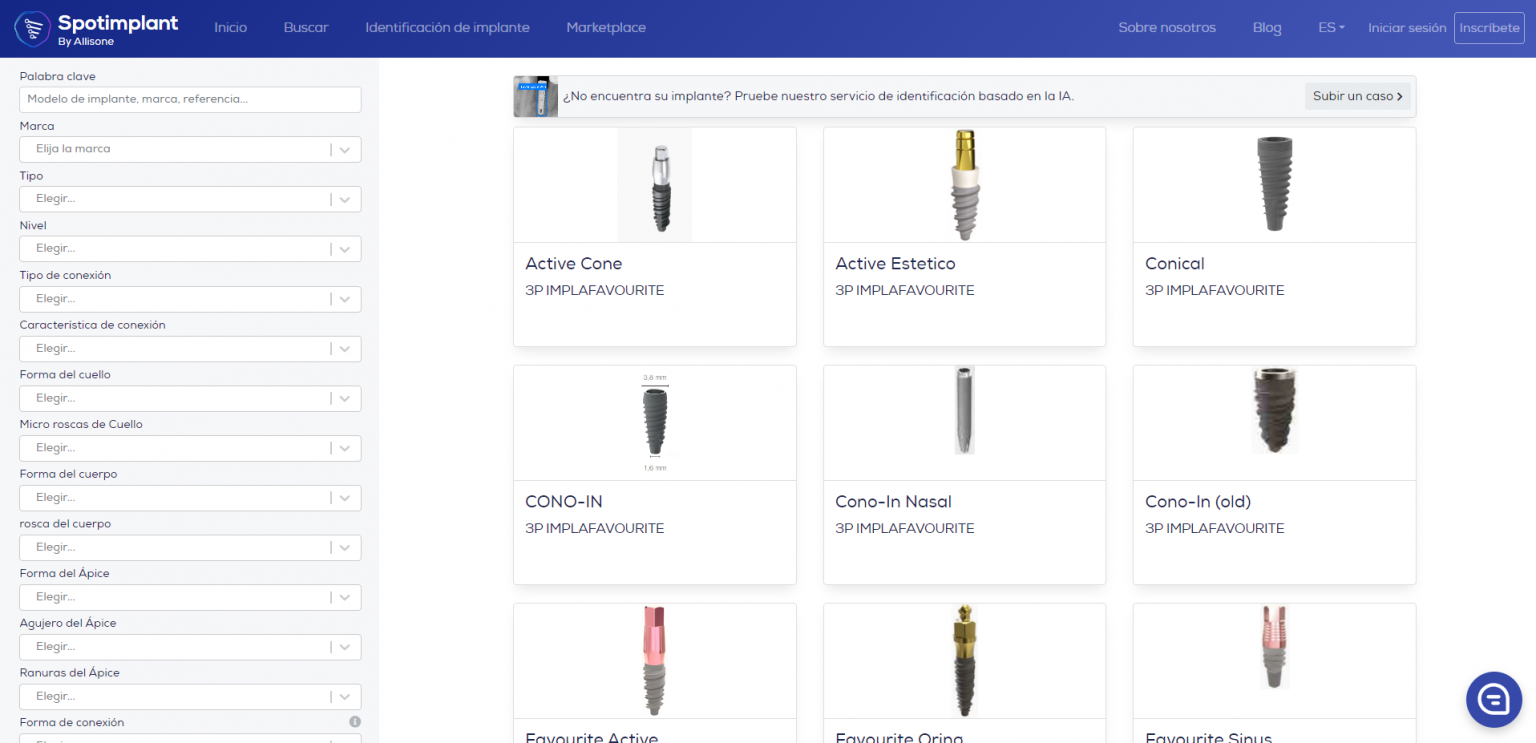Open the Cono-In (old) implant image

point(1274,411)
